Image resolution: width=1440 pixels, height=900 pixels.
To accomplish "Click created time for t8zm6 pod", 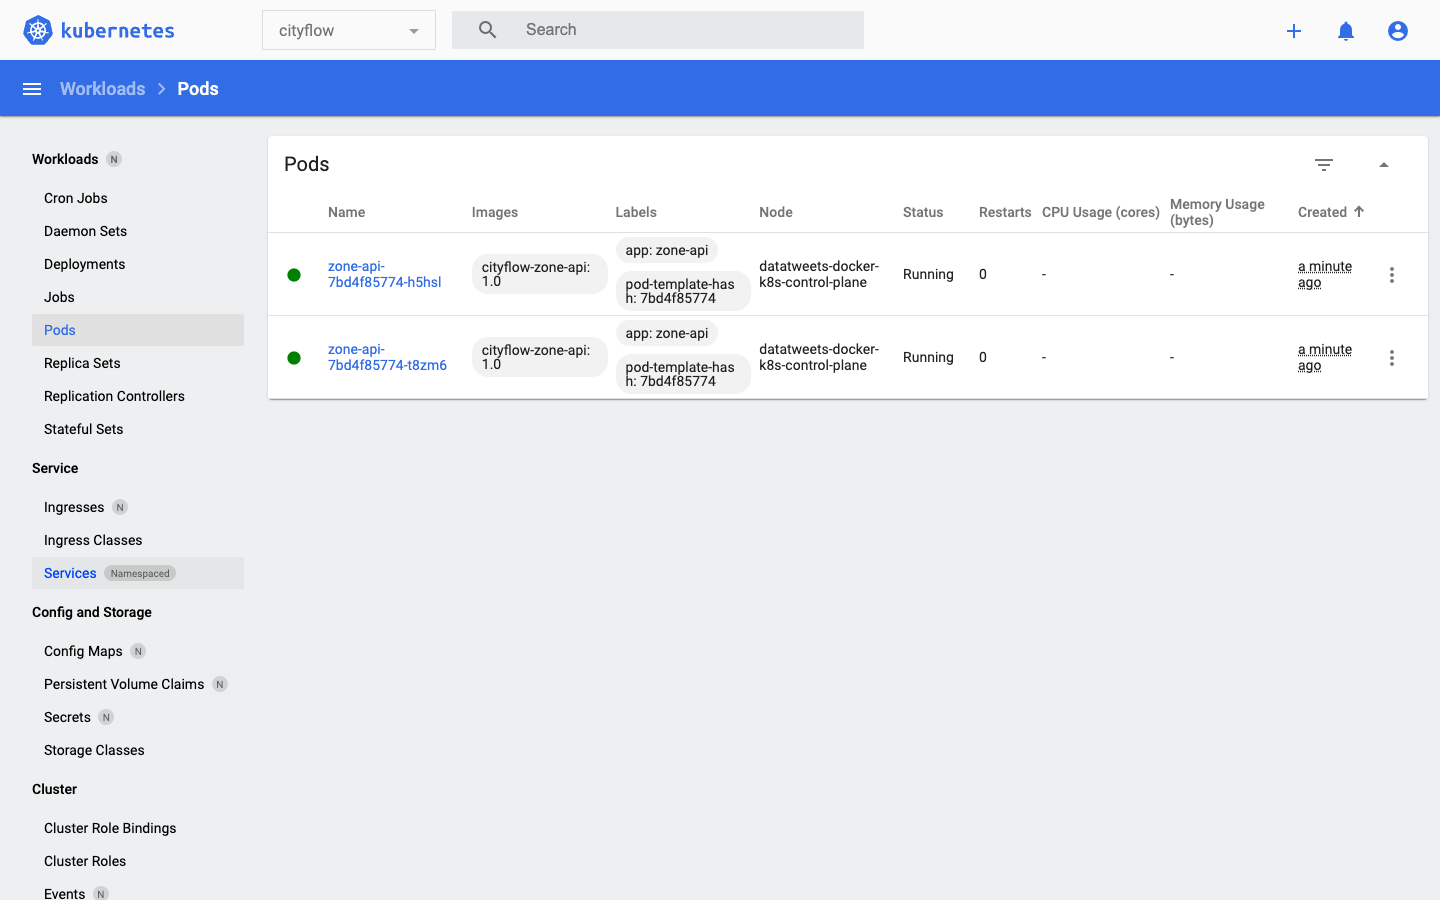I will click(1325, 357).
